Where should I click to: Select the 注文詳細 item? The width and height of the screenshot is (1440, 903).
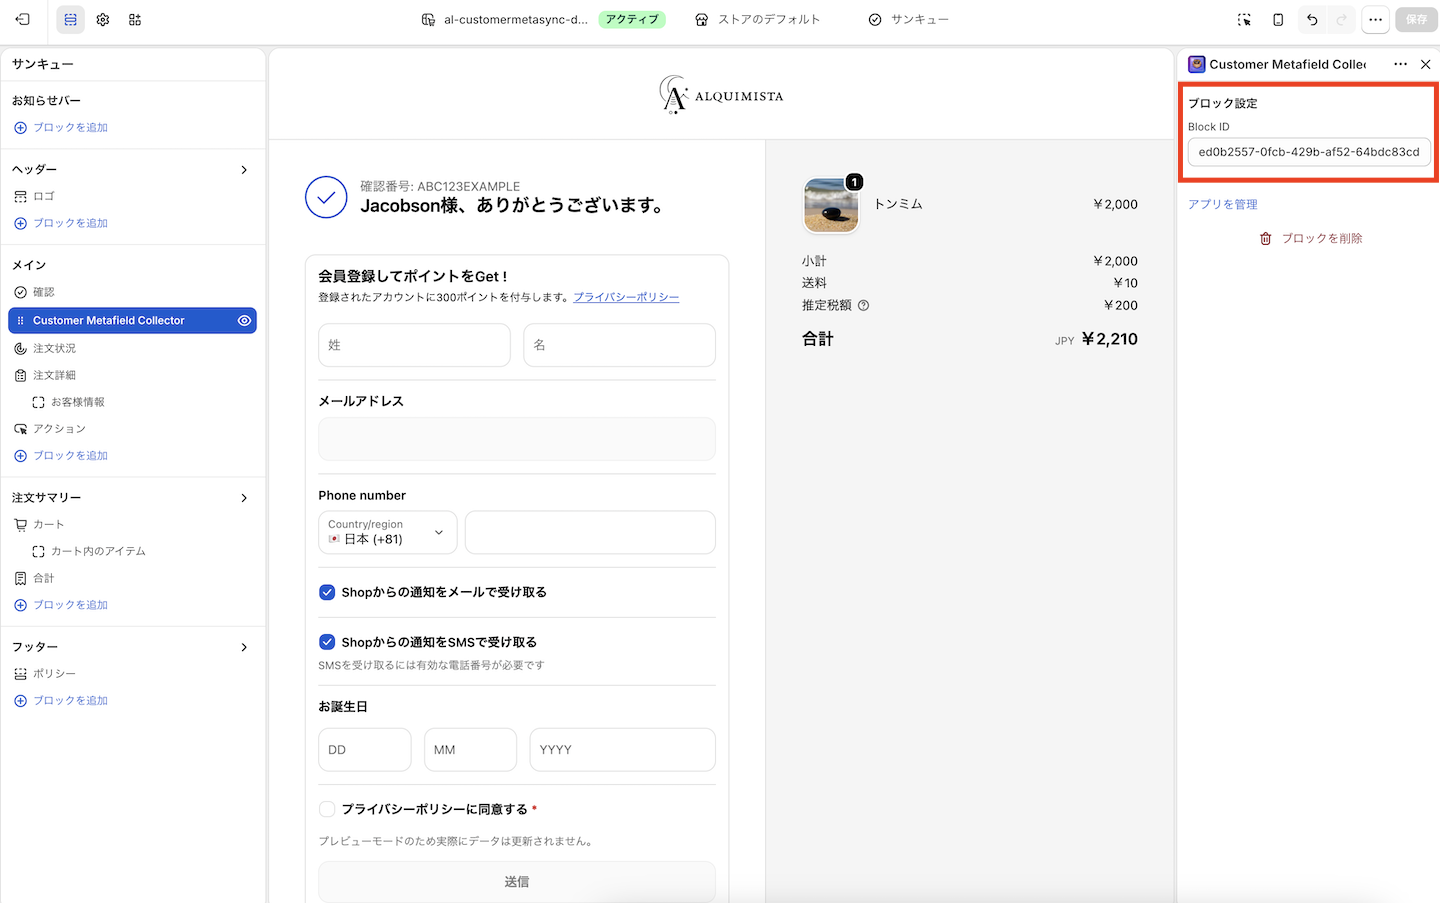[x=45, y=375]
